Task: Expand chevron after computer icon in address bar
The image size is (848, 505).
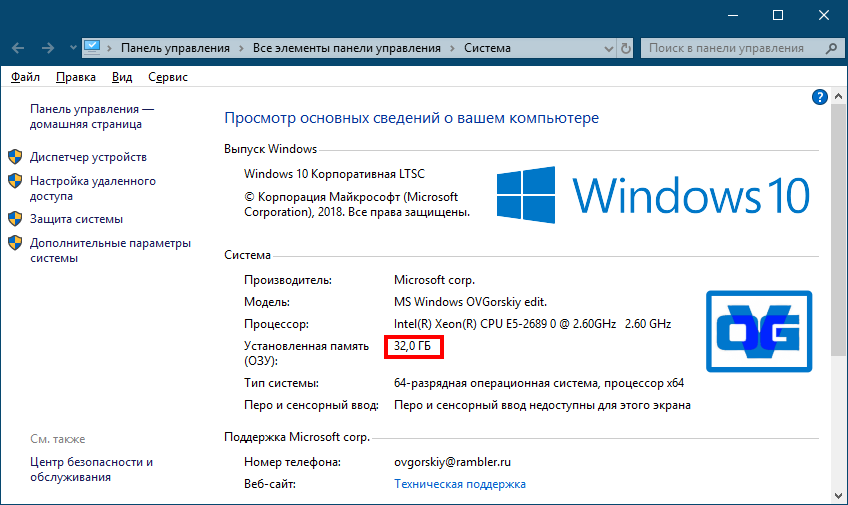Action: 110,48
